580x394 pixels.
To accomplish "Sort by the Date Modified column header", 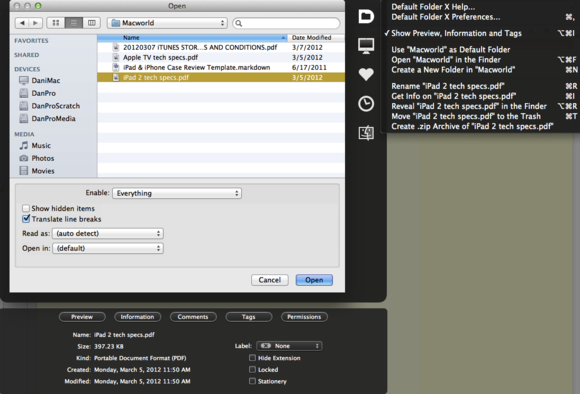I will [316, 38].
